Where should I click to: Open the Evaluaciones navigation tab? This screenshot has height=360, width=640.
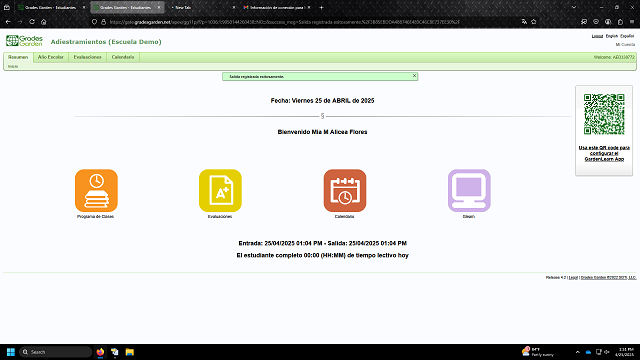point(87,57)
